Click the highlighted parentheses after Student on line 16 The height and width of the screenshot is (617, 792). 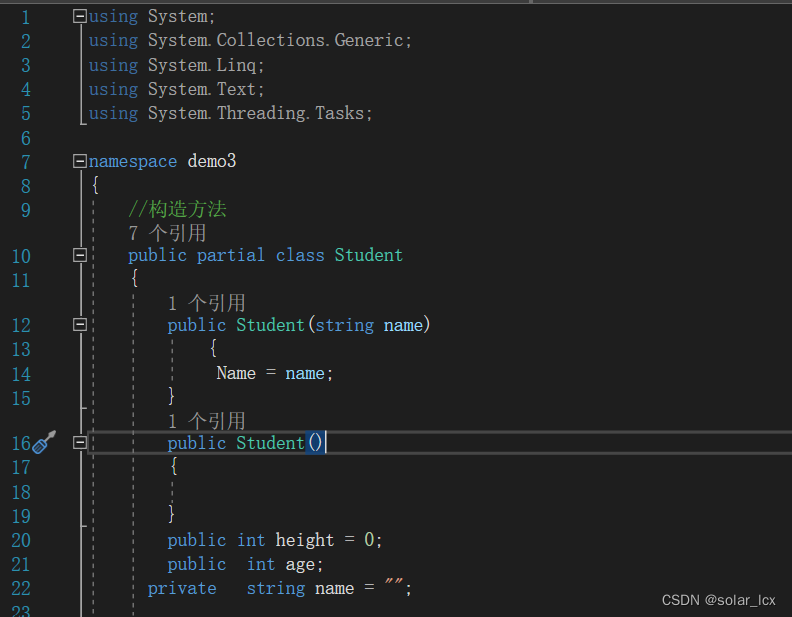(315, 443)
